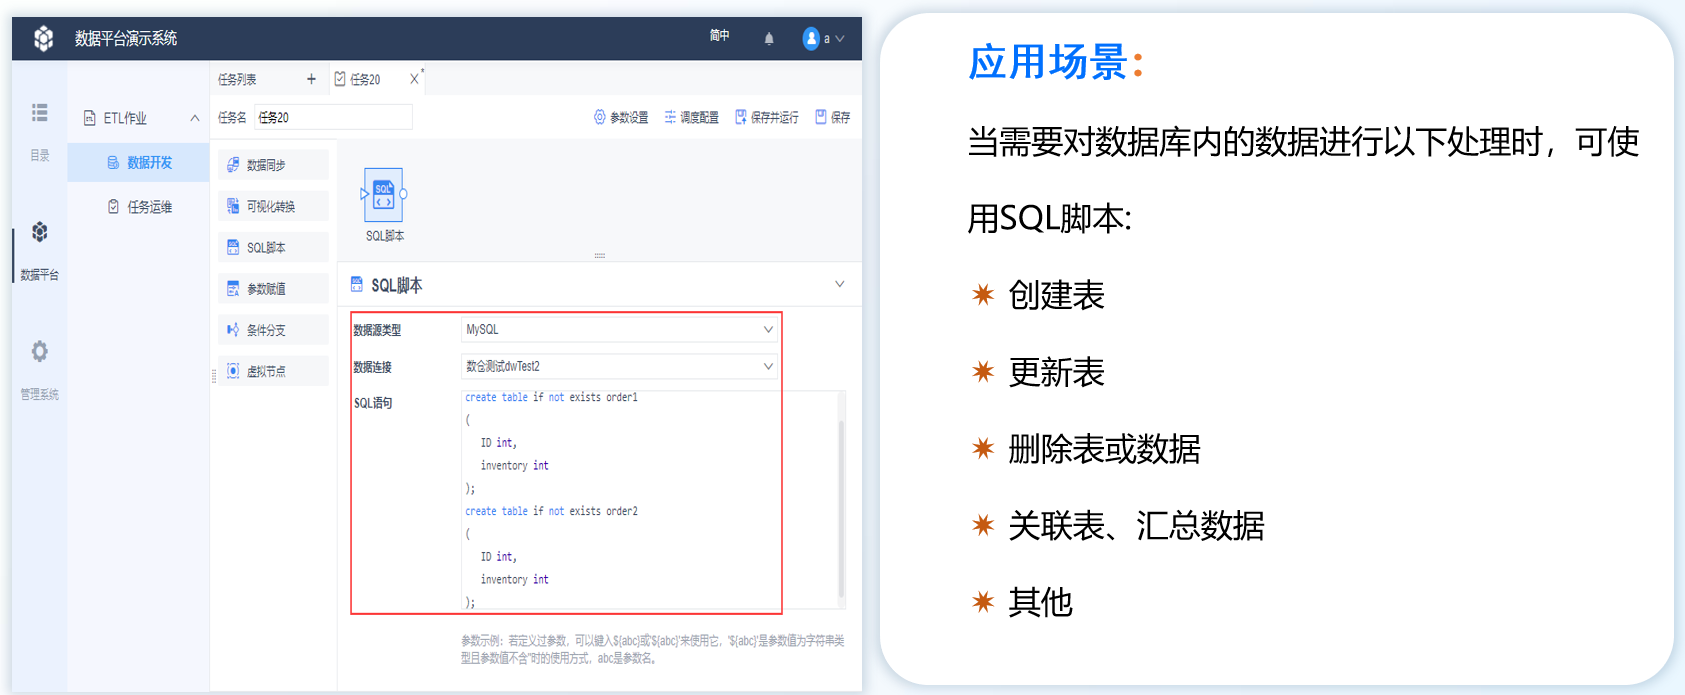The width and height of the screenshot is (1685, 695).
Task: Pick the SQL脚本 component in palette
Action: (x=273, y=247)
